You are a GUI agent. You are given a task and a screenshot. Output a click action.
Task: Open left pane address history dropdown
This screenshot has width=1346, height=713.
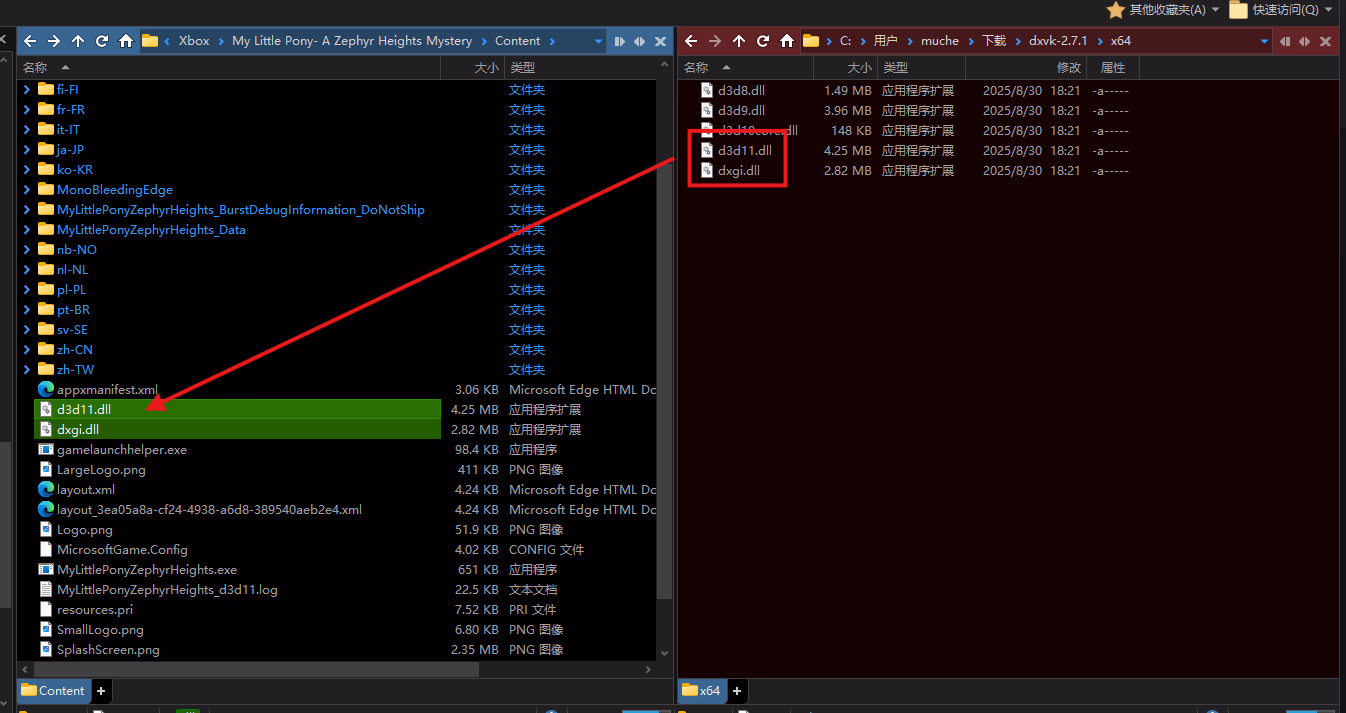pyautogui.click(x=599, y=41)
